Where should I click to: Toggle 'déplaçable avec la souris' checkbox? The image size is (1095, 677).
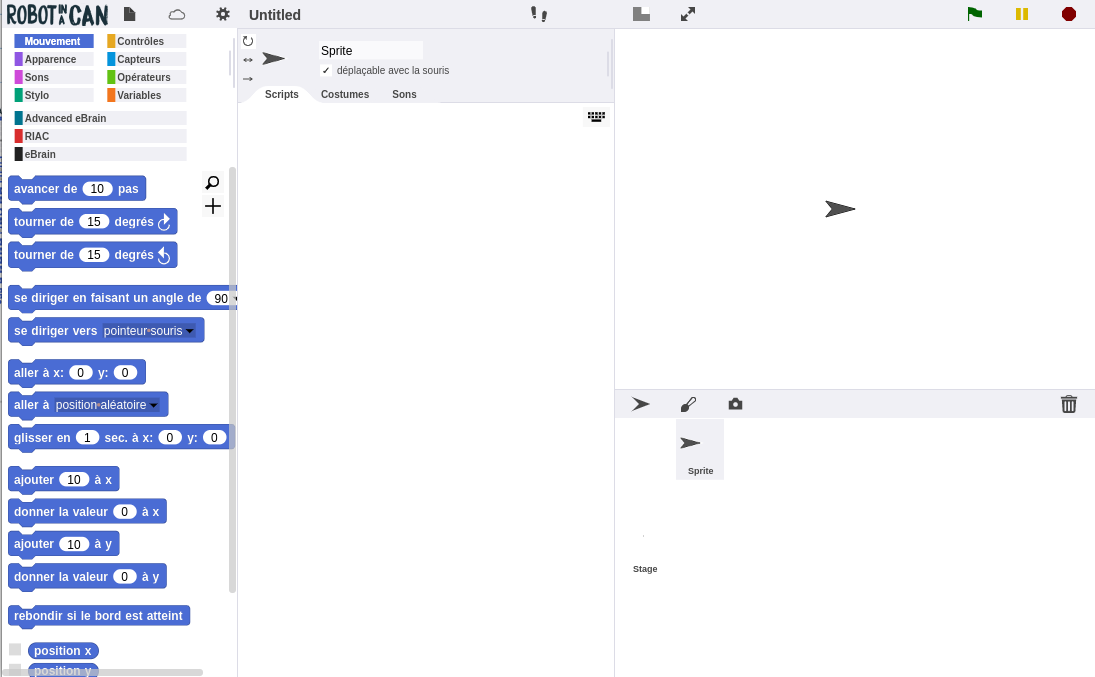coord(326,71)
